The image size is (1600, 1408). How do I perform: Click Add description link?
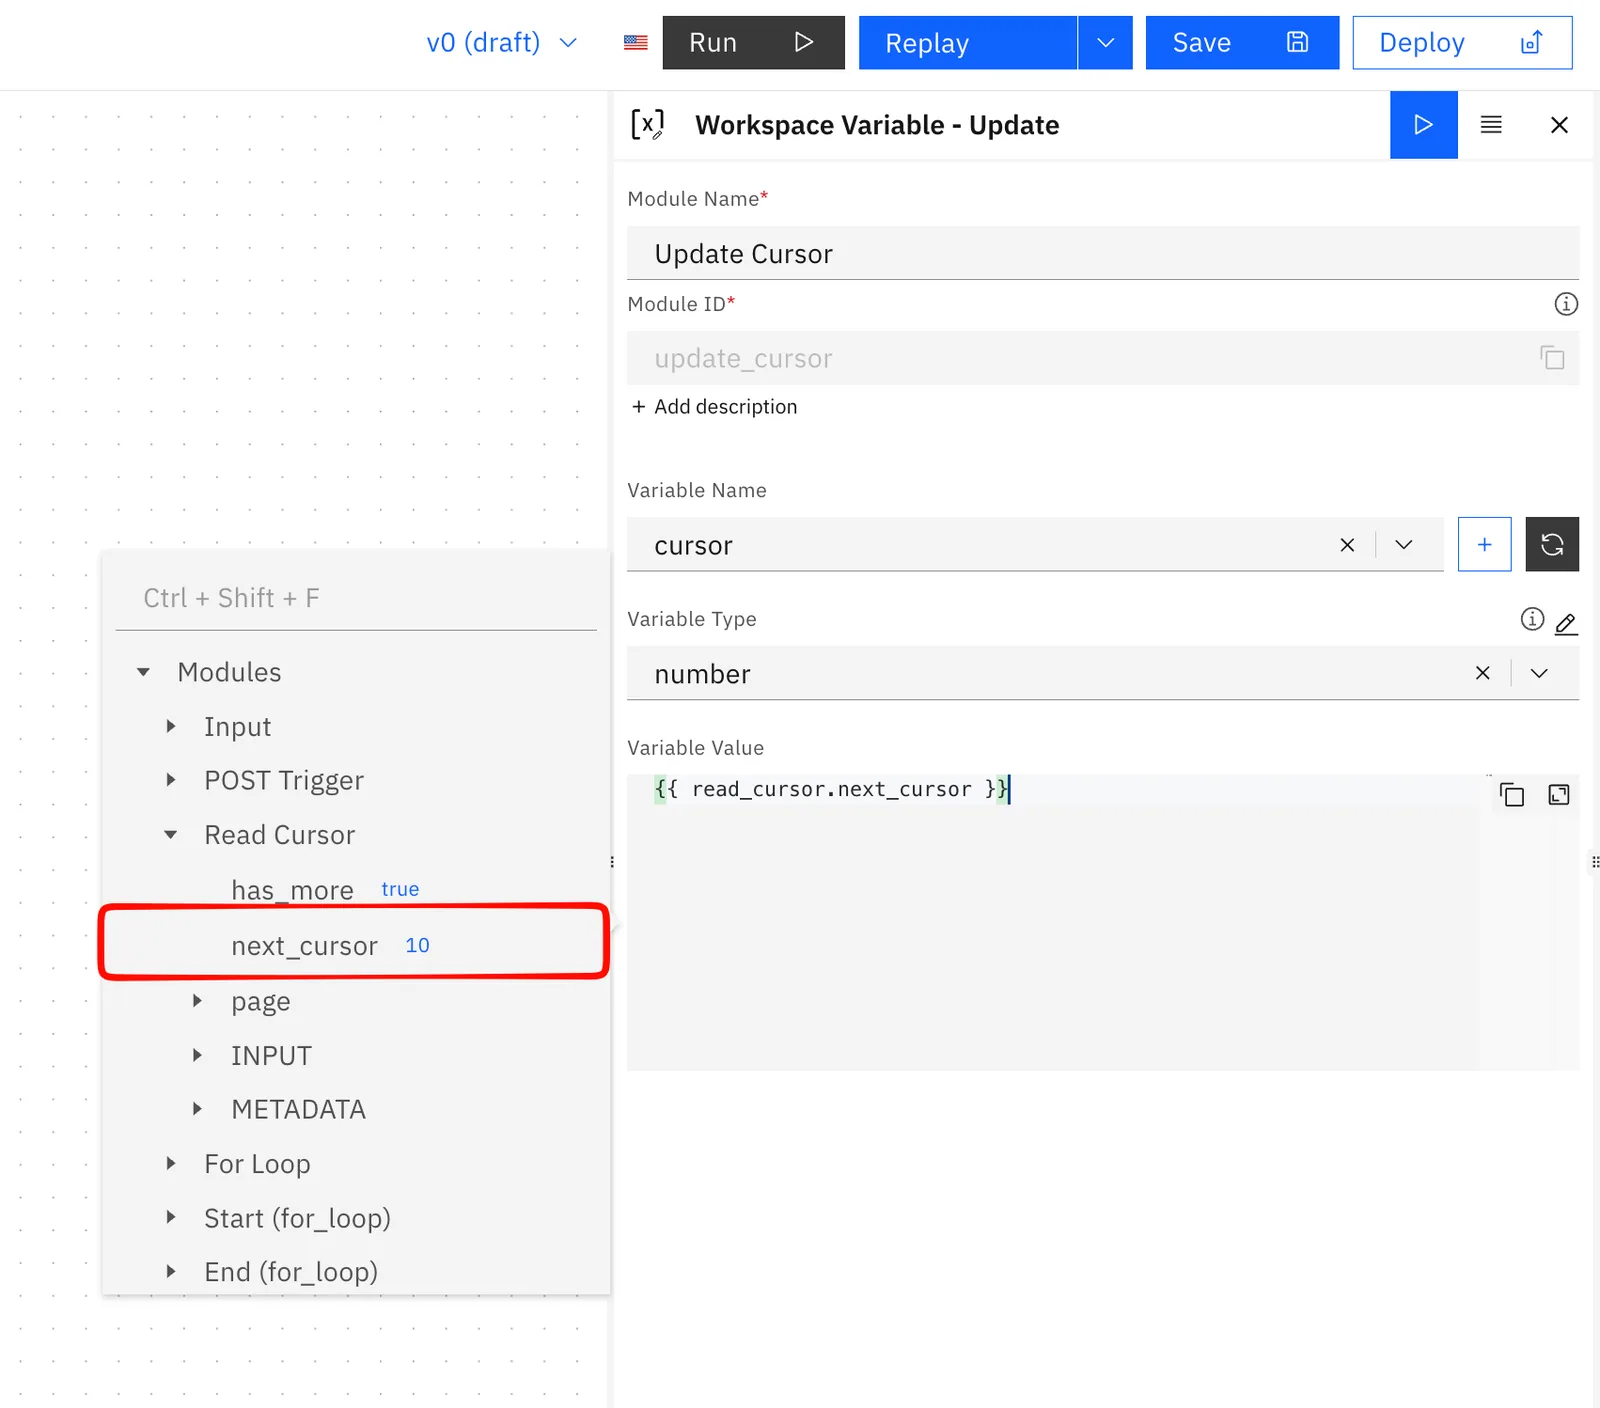coord(714,407)
